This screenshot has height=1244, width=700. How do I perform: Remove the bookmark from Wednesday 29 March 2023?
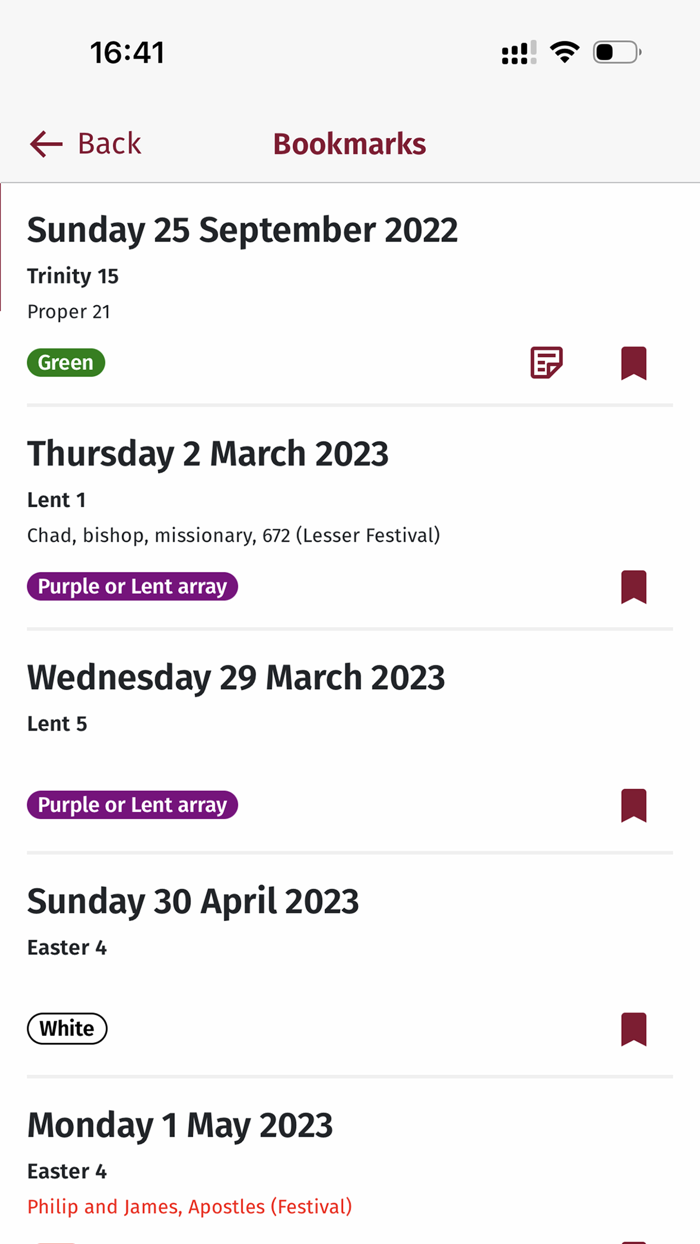click(x=634, y=805)
